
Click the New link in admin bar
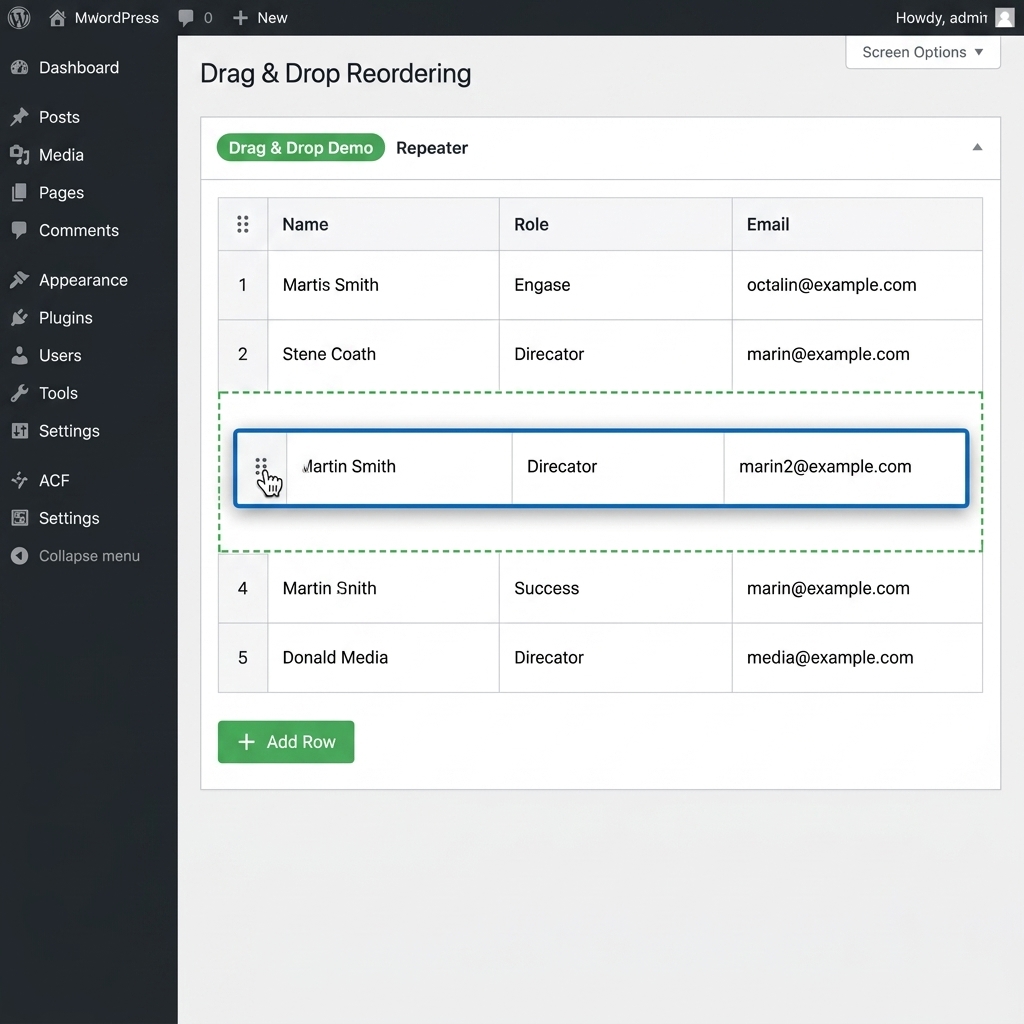point(272,18)
